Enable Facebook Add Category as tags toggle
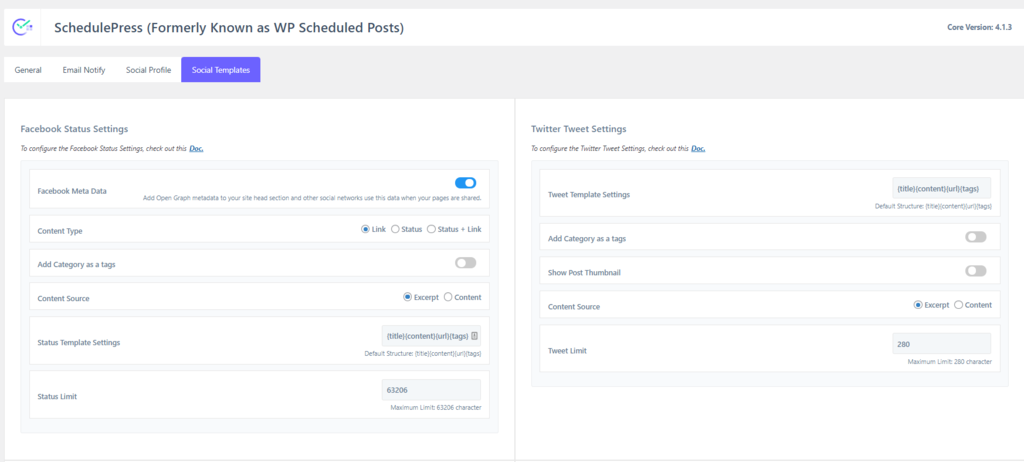1024x462 pixels. click(x=465, y=263)
